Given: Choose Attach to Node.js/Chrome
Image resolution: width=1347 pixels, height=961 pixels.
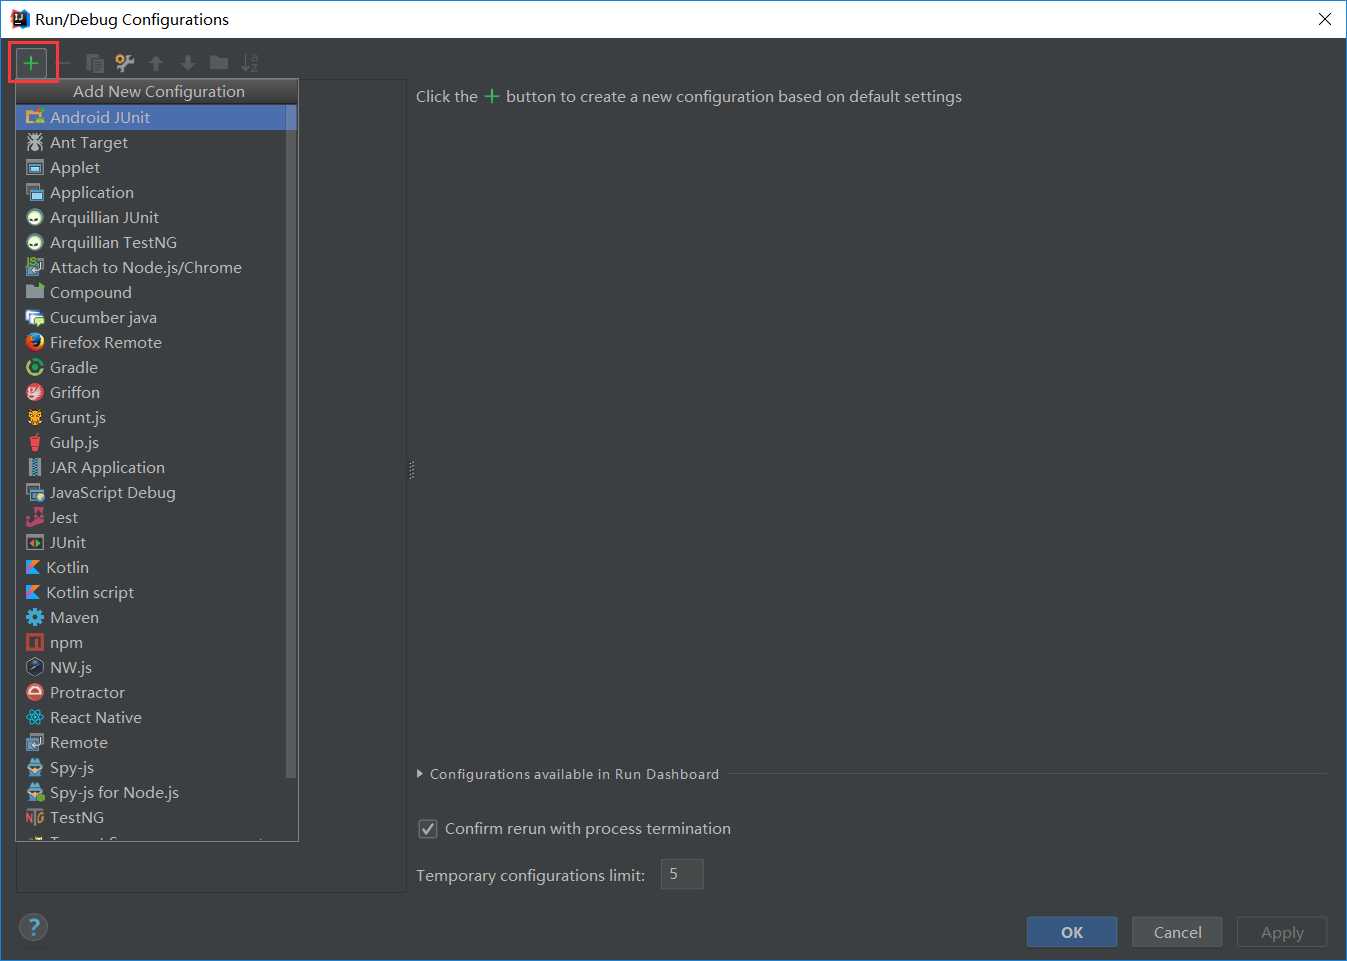Looking at the screenshot, I should coord(151,267).
